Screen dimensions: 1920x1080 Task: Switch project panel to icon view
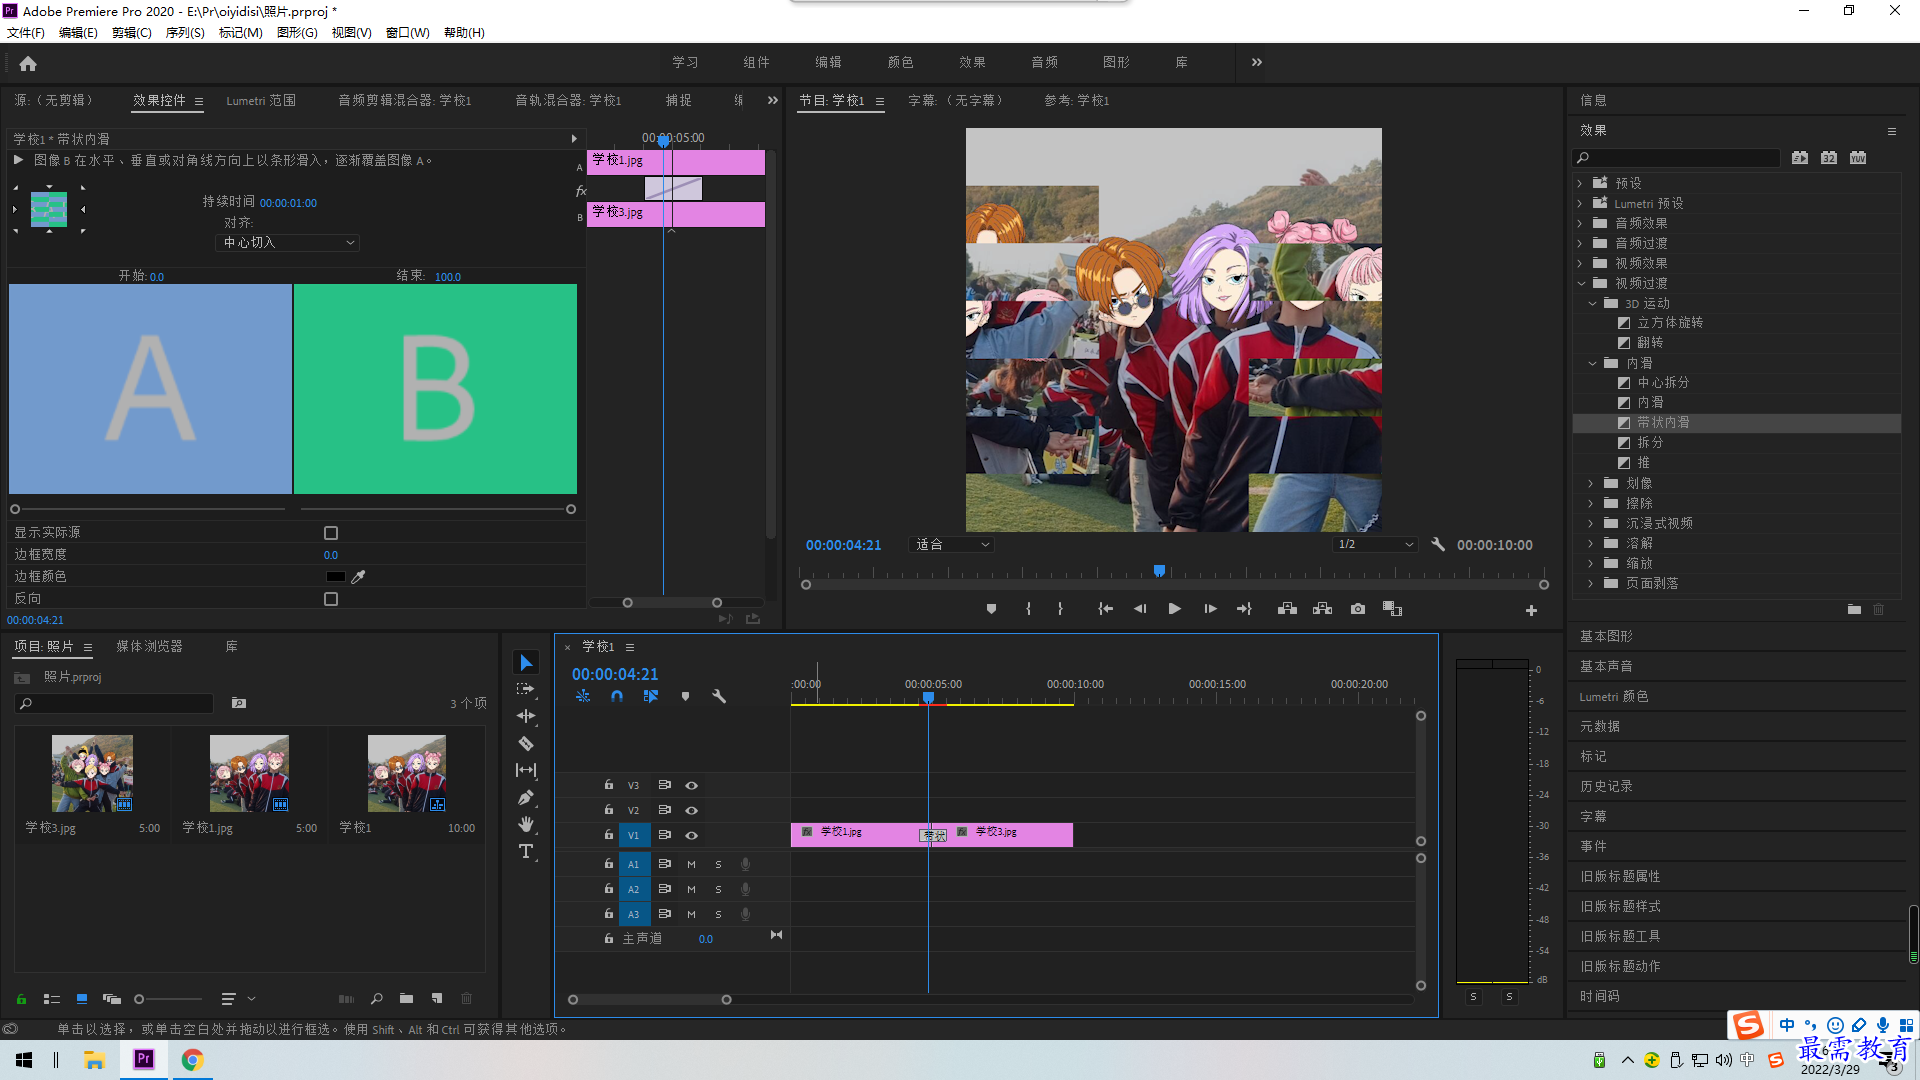[82, 998]
